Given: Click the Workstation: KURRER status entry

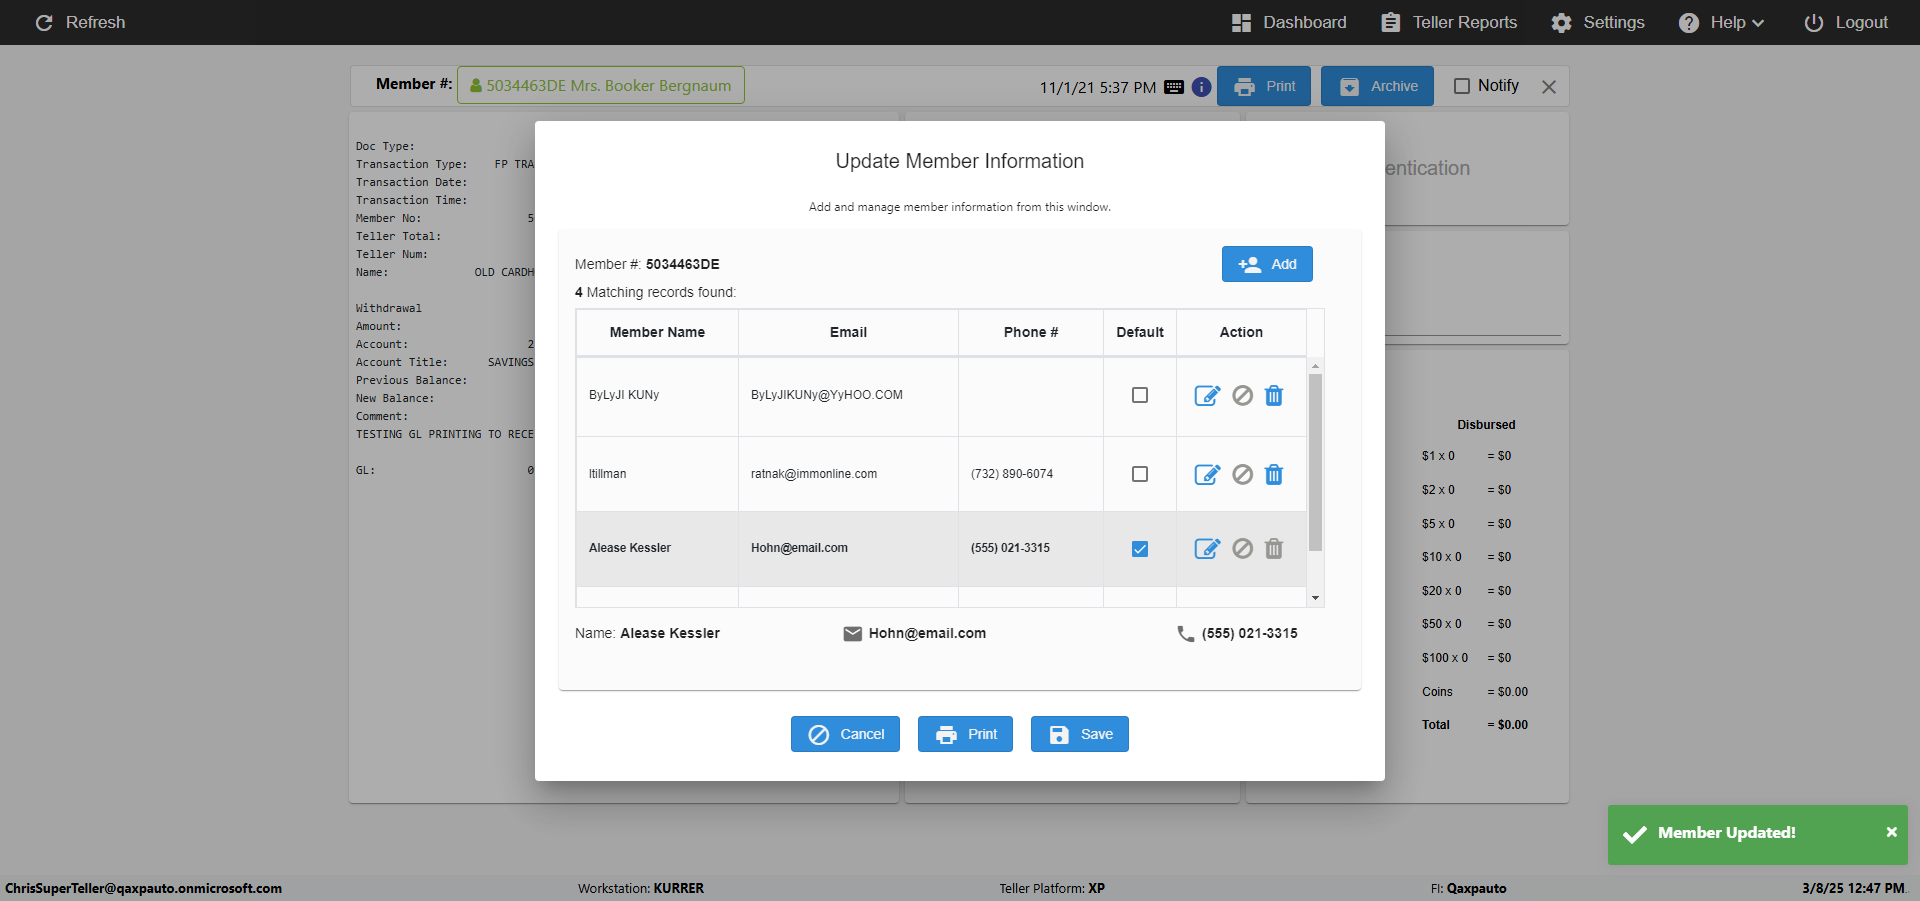Looking at the screenshot, I should point(641,888).
